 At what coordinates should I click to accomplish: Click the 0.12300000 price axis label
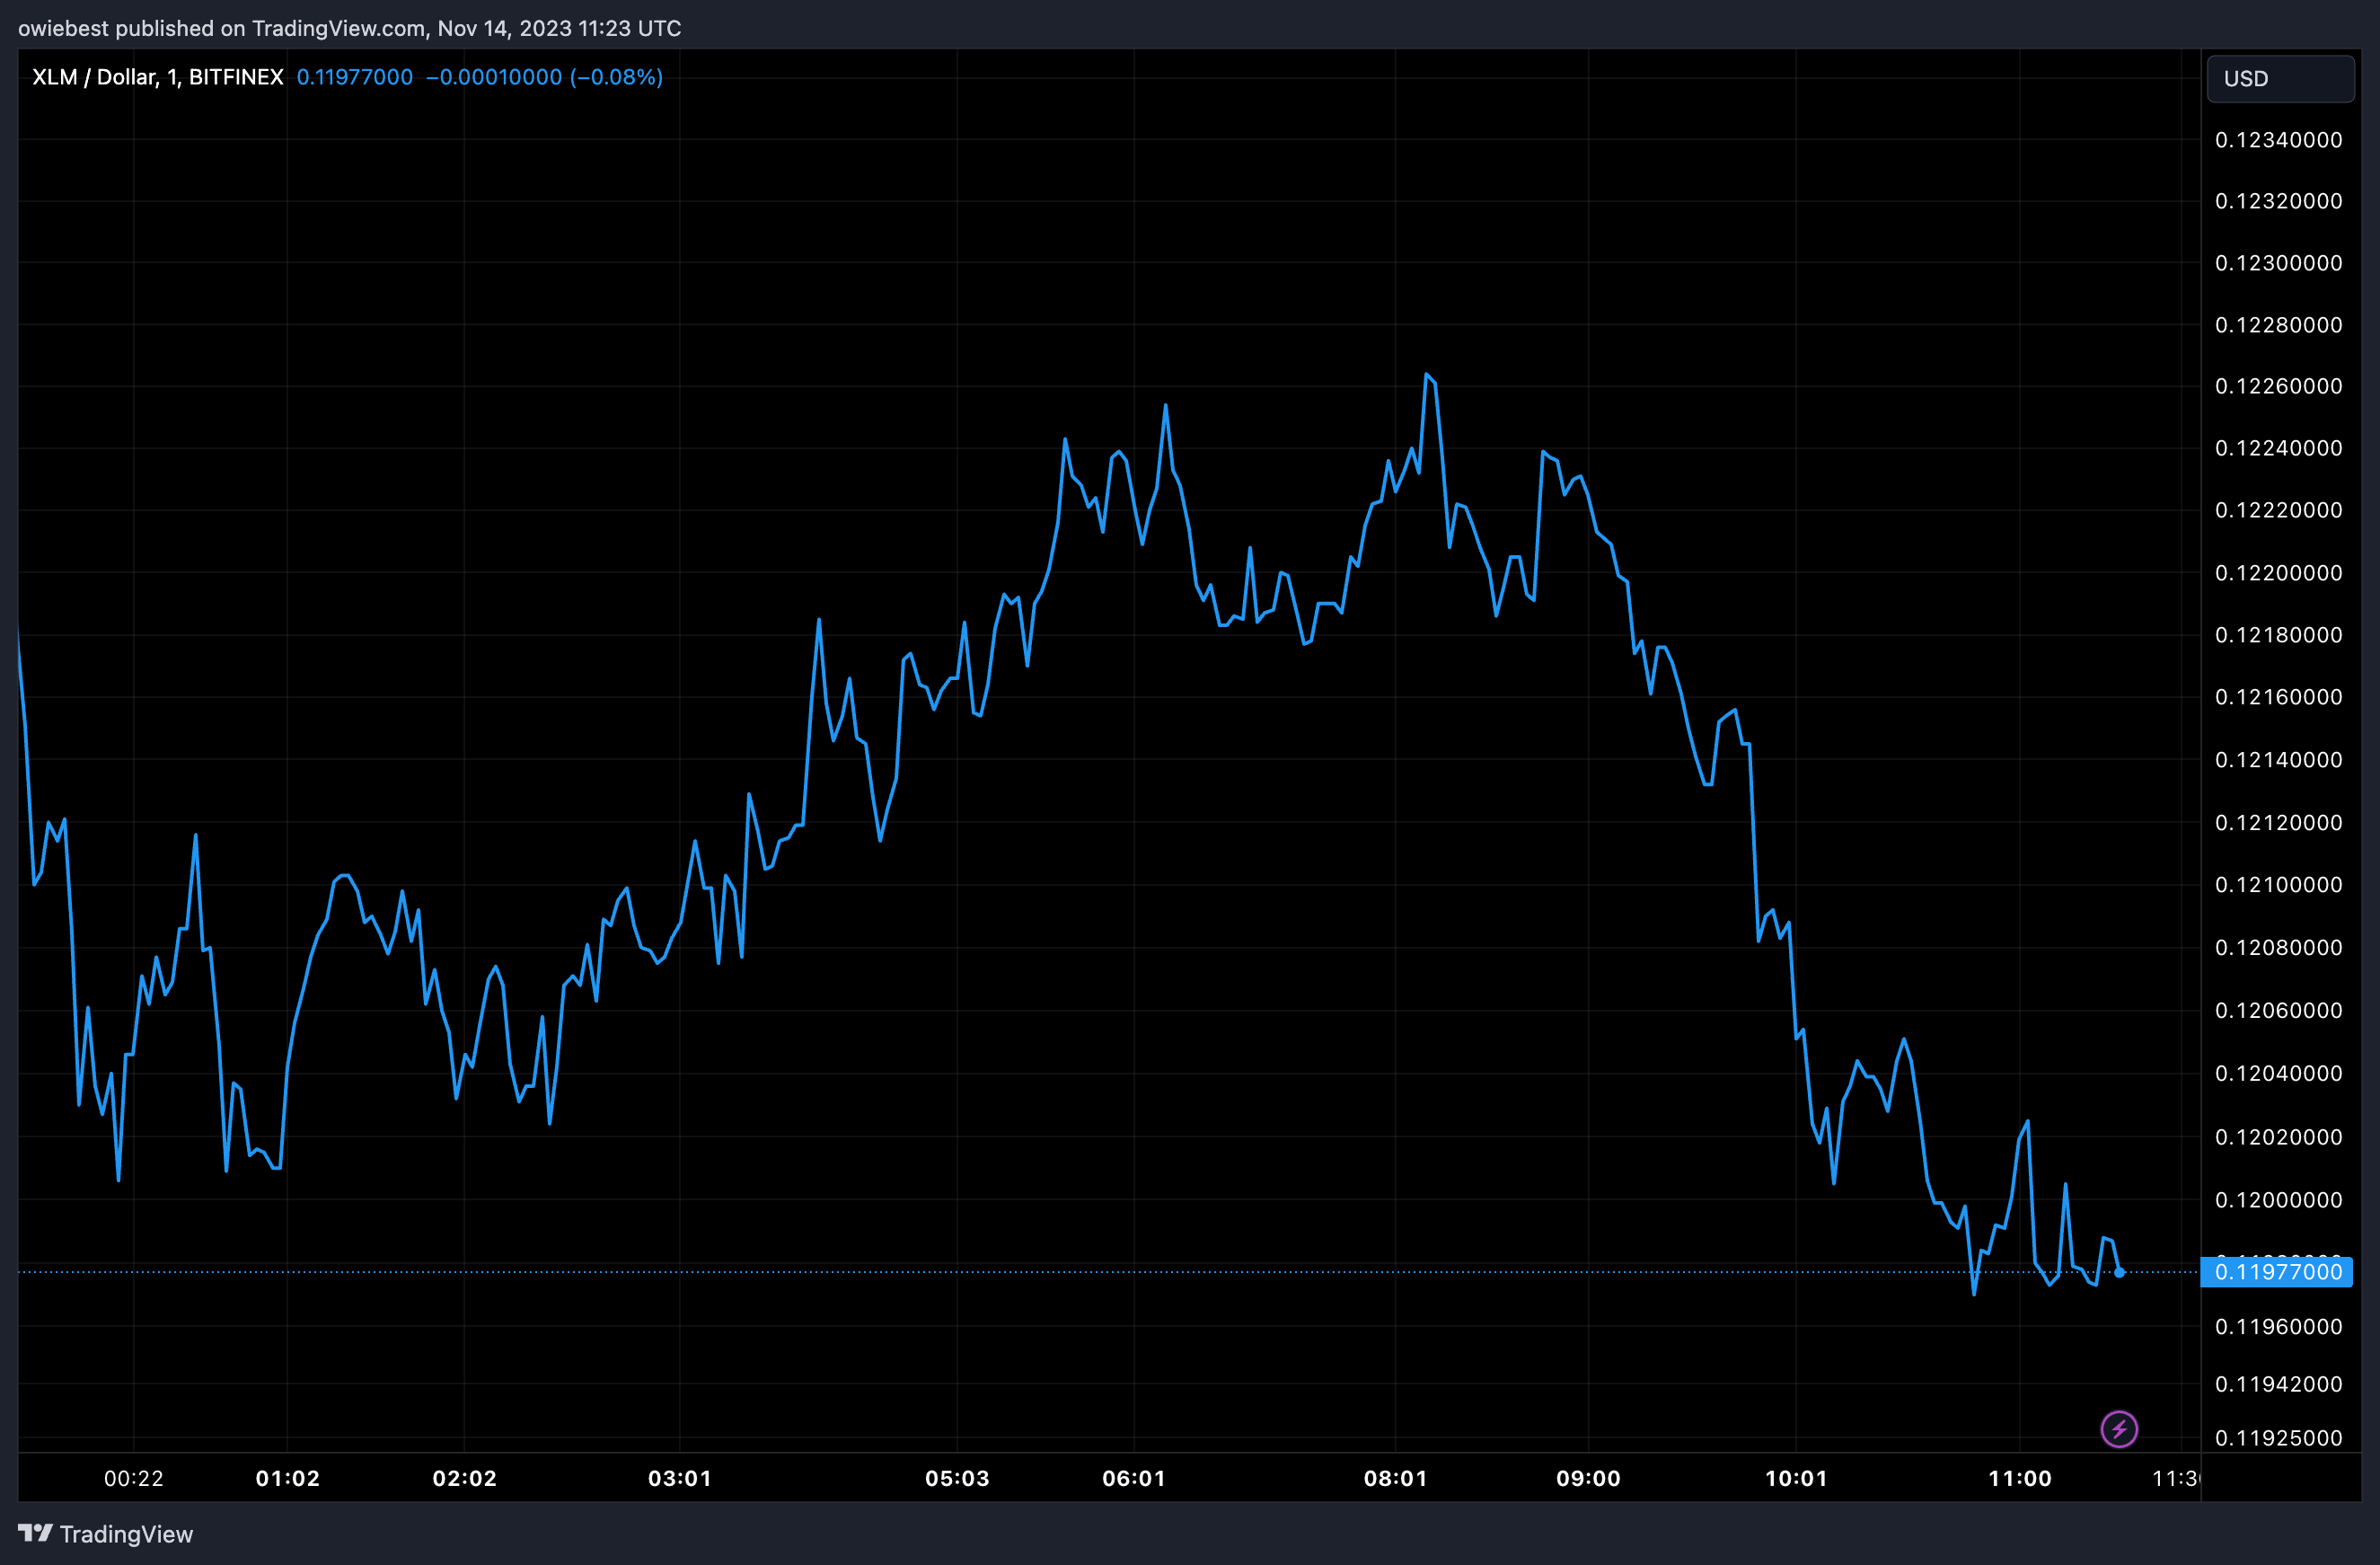click(x=2279, y=263)
